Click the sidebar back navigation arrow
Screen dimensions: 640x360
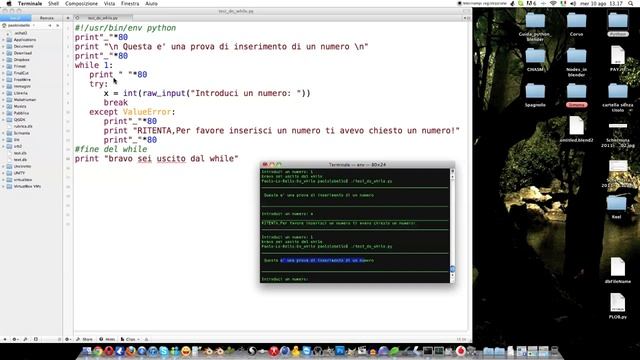click(x=50, y=25)
